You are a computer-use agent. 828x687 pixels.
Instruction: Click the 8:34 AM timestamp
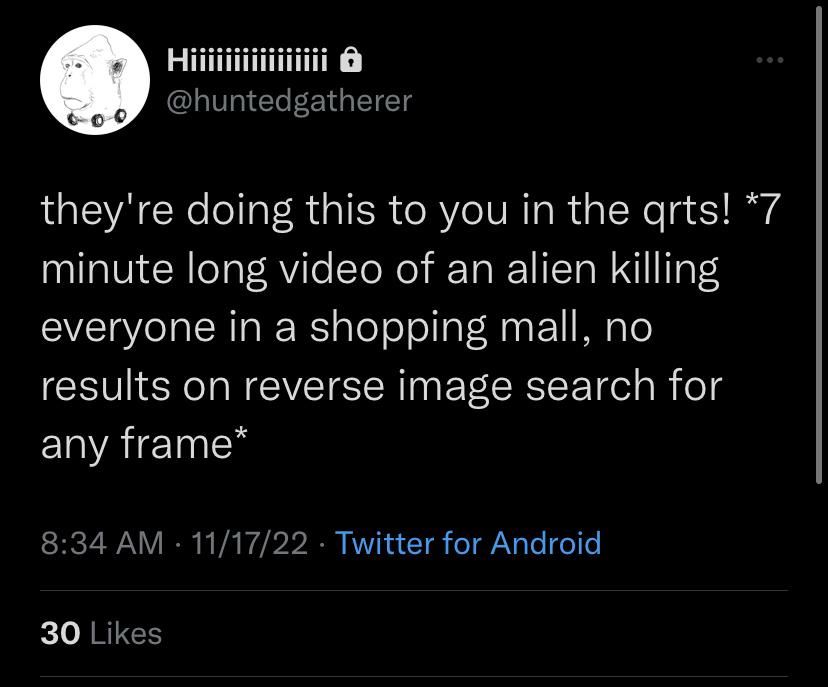click(102, 543)
